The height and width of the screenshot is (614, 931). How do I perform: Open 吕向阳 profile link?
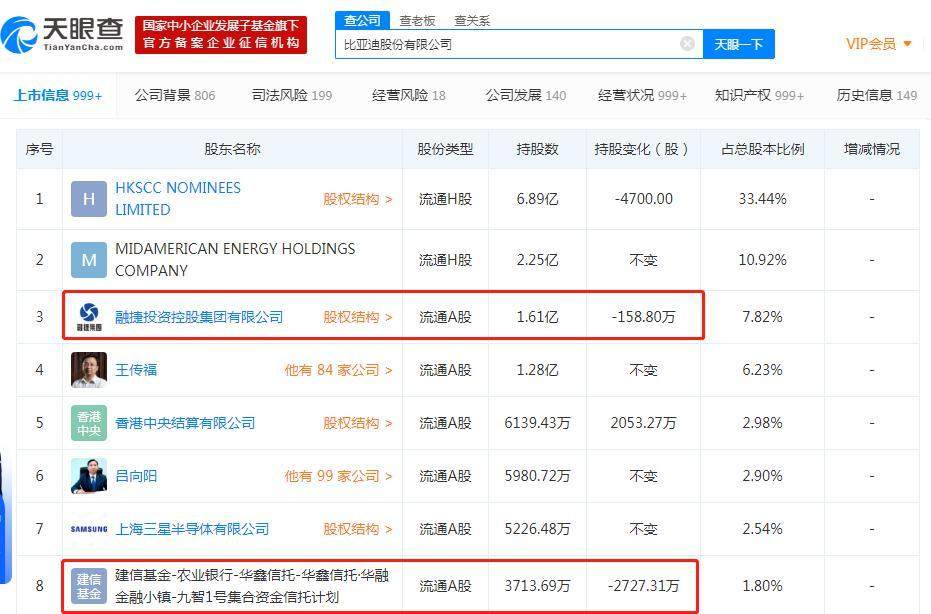tap(136, 476)
